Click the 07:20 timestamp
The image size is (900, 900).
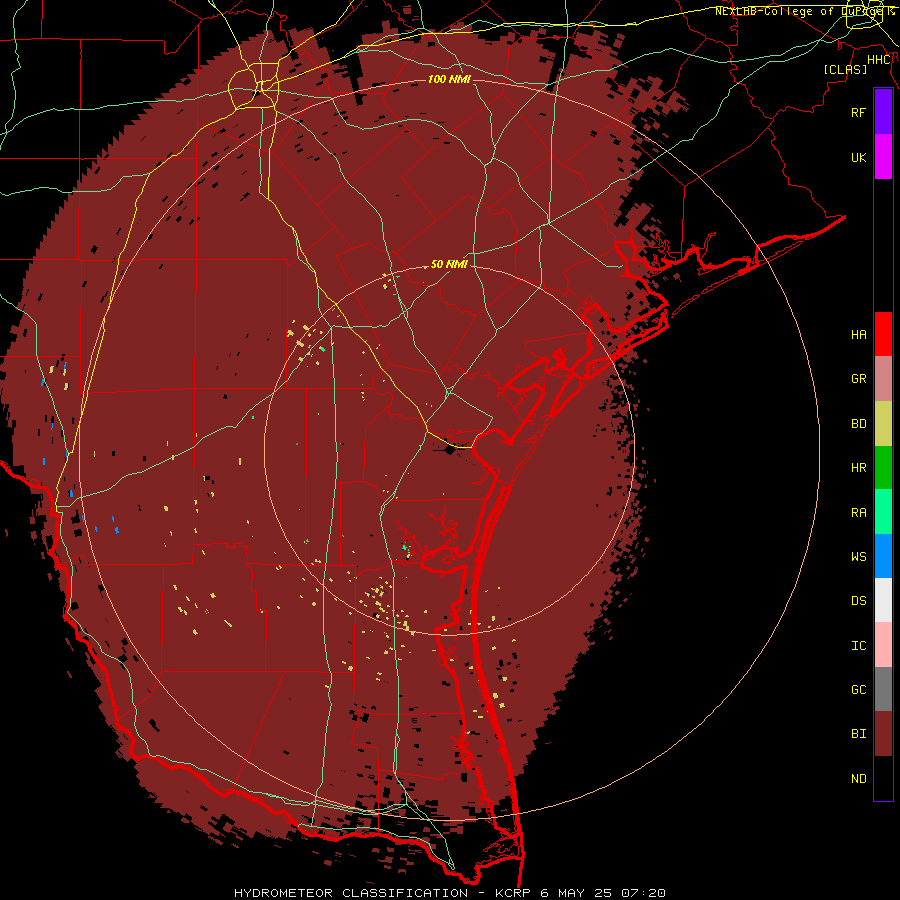644,893
